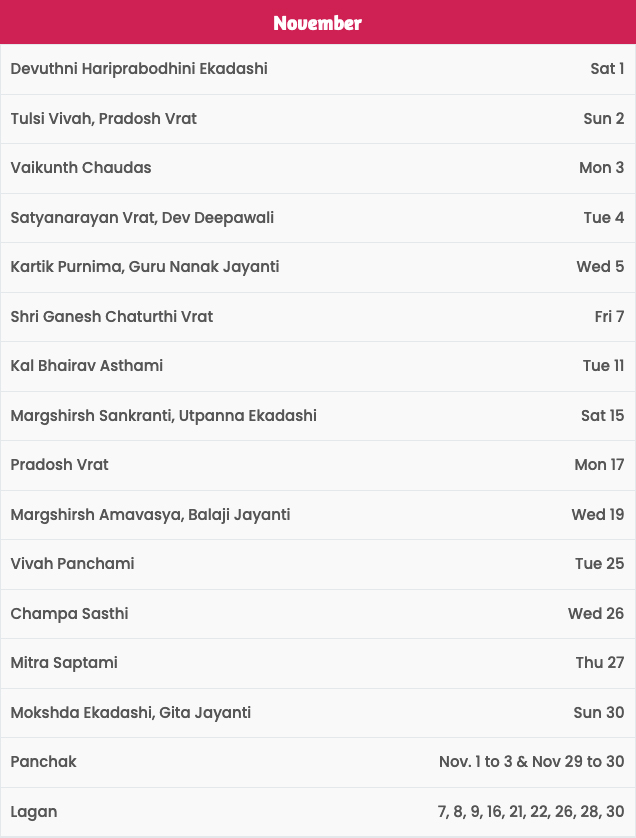Click the Mon 17 date cell
636x838 pixels.
point(599,465)
